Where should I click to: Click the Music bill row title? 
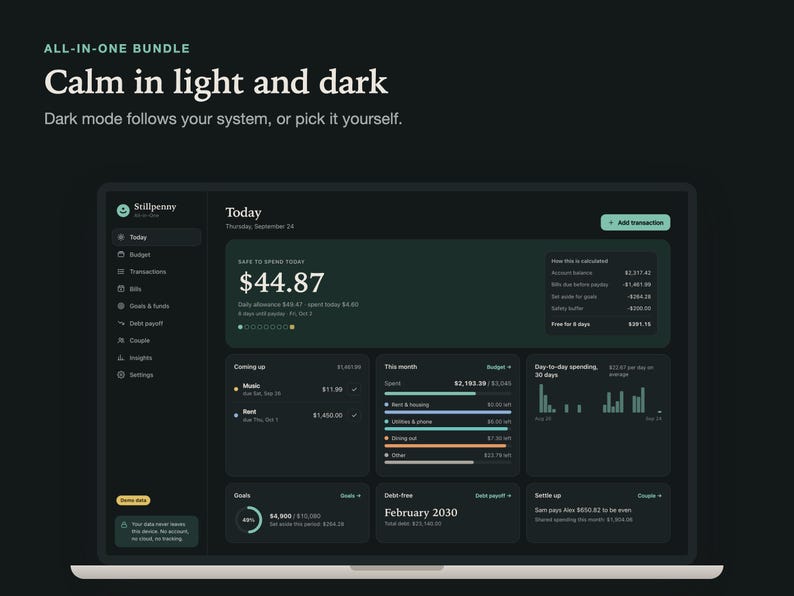pyautogui.click(x=251, y=386)
